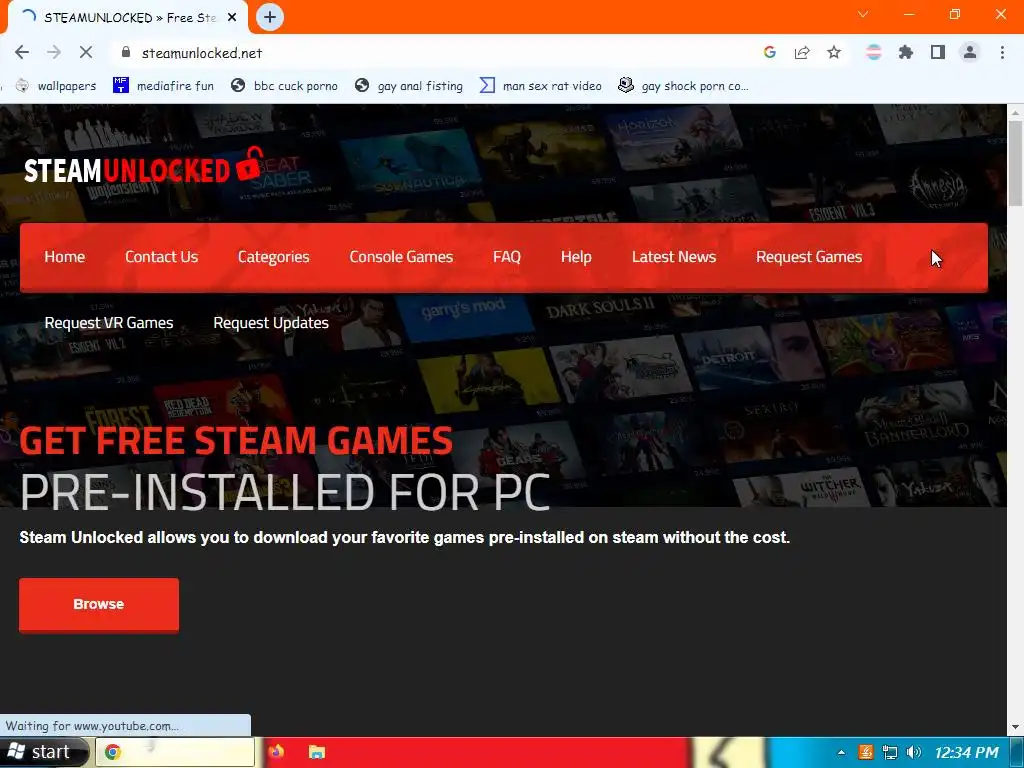Screen dimensions: 1024x768
Task: Open the Windows start button
Action: pyautogui.click(x=42, y=752)
